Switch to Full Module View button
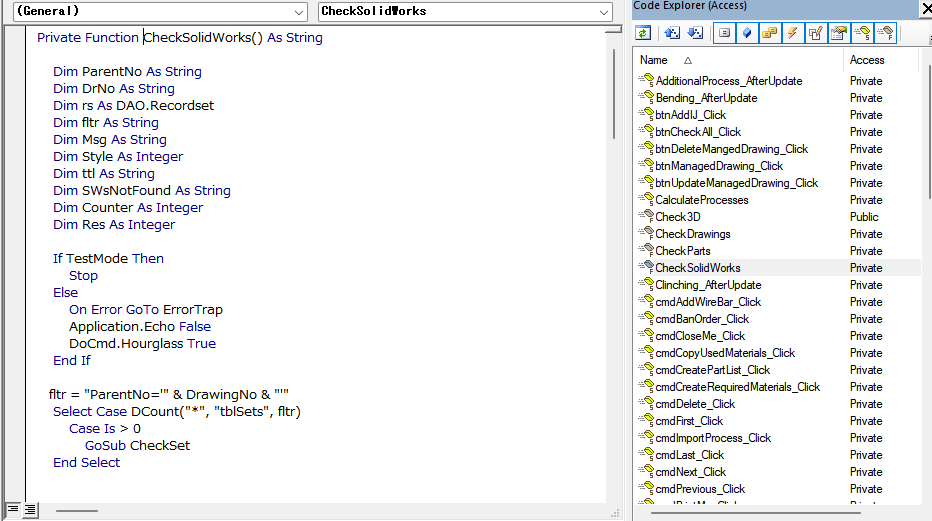The image size is (932, 521). tap(30, 510)
